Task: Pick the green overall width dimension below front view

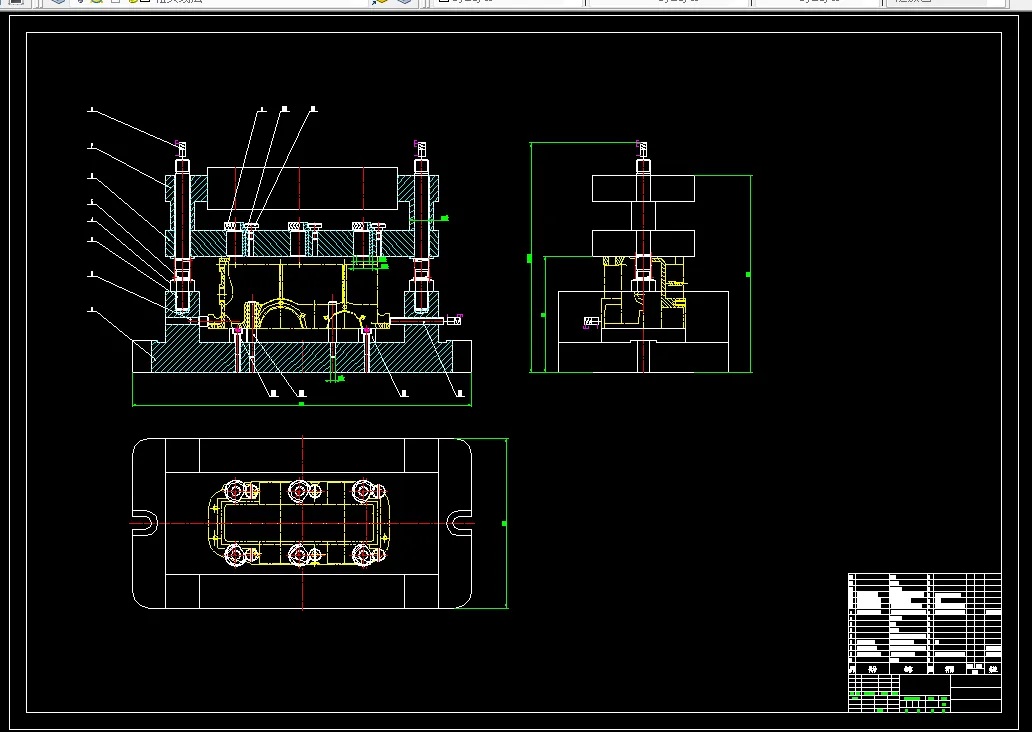Action: (302, 404)
